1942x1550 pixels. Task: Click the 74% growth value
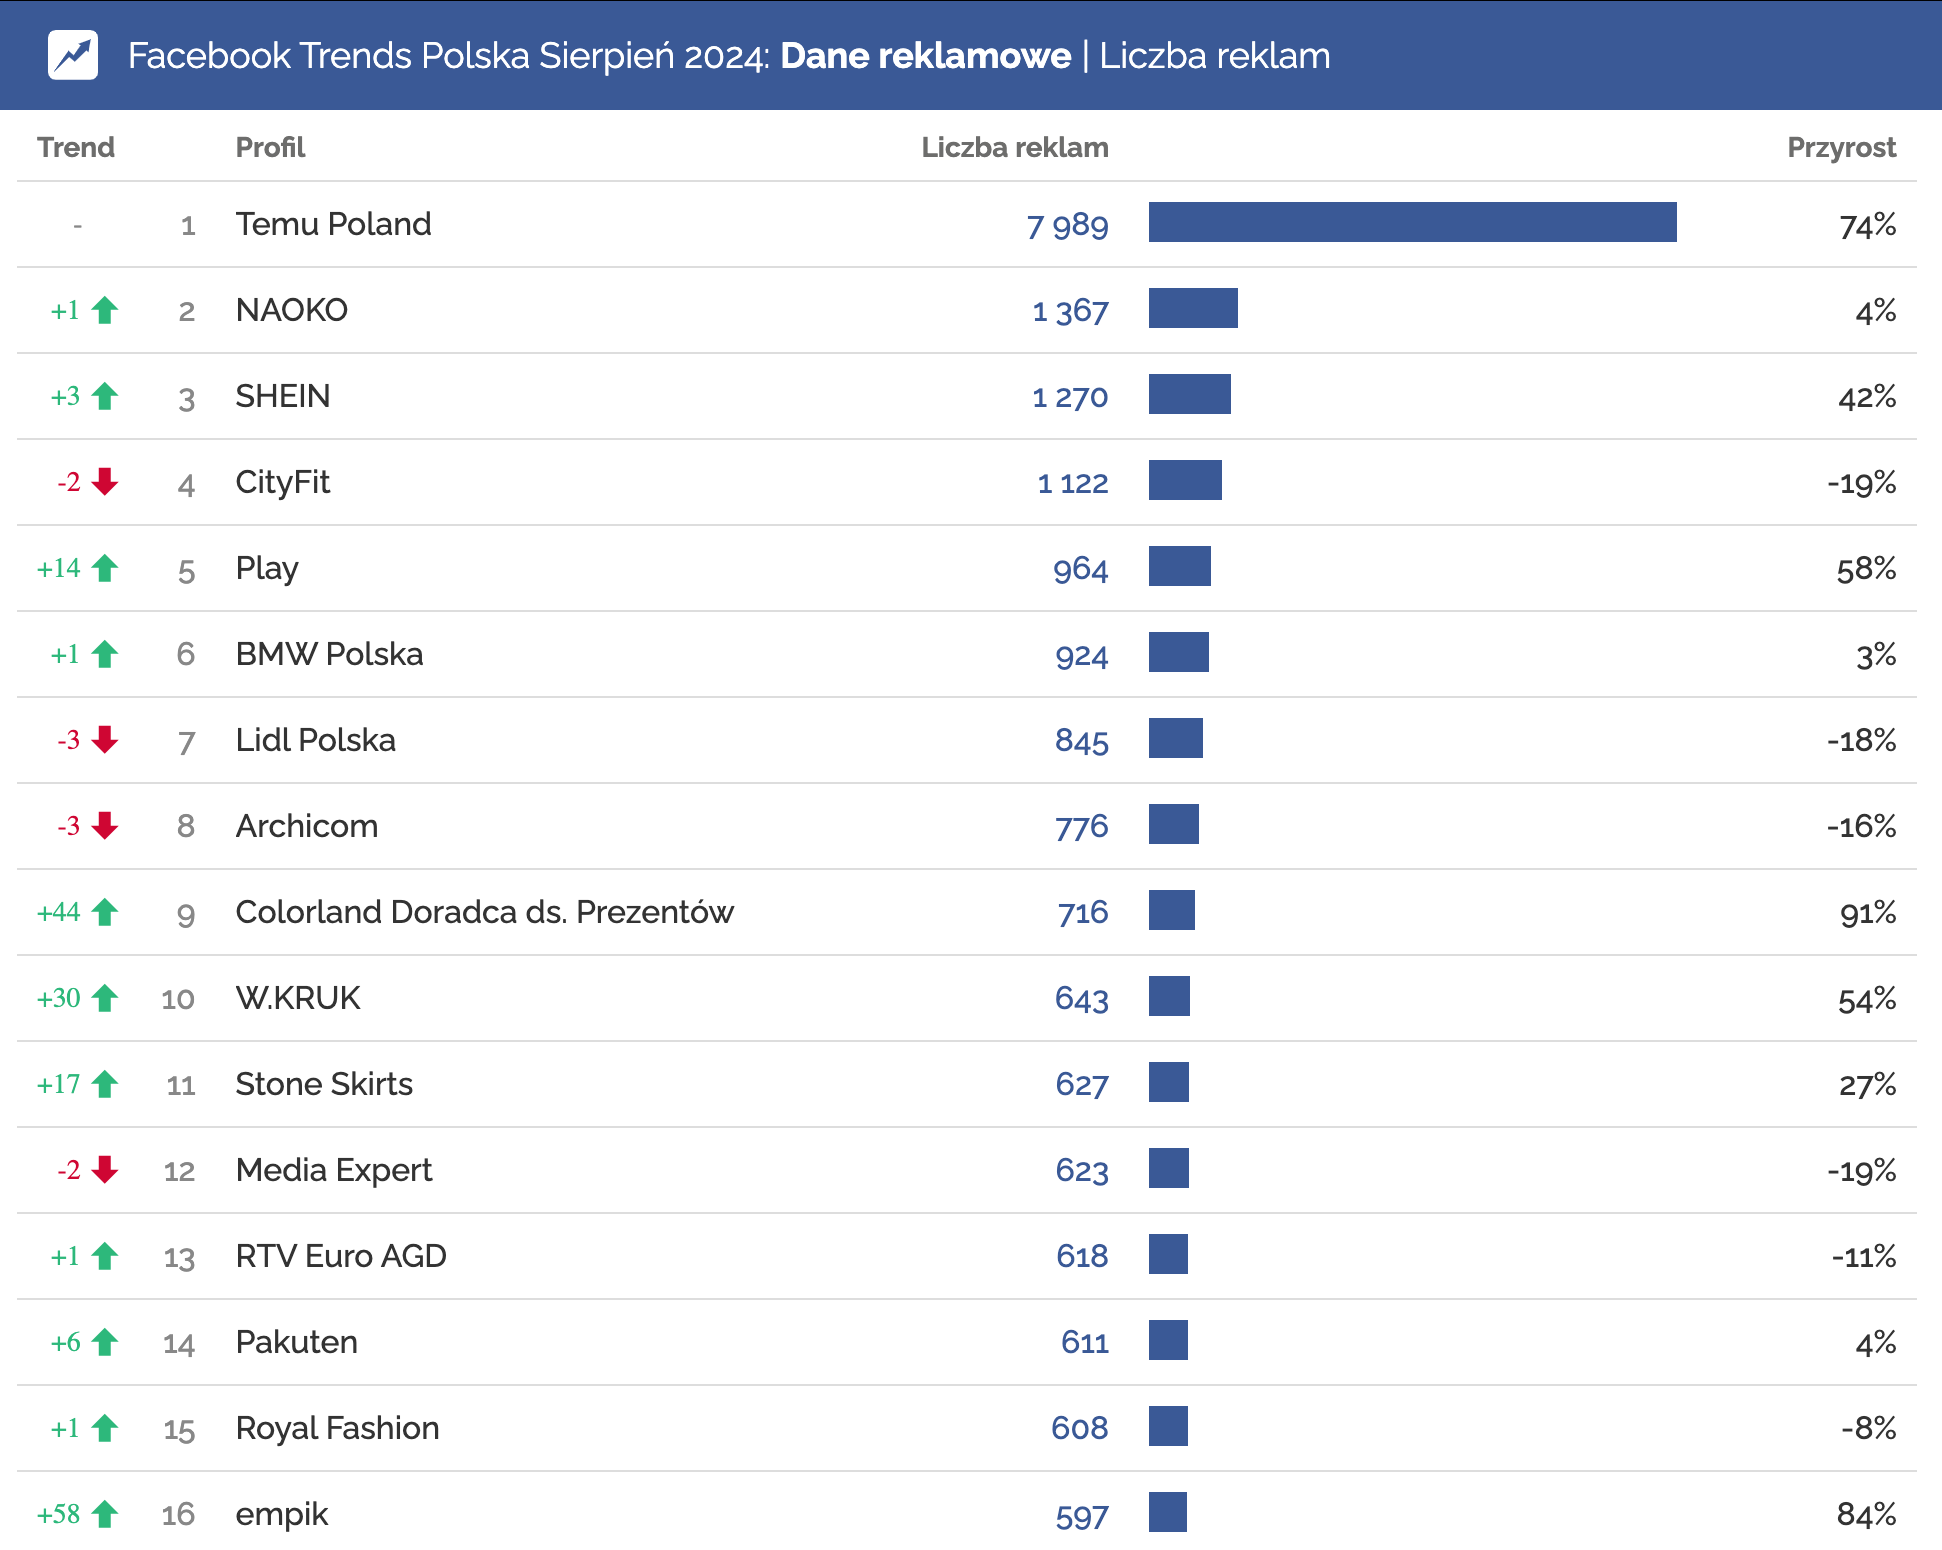coord(1867,225)
